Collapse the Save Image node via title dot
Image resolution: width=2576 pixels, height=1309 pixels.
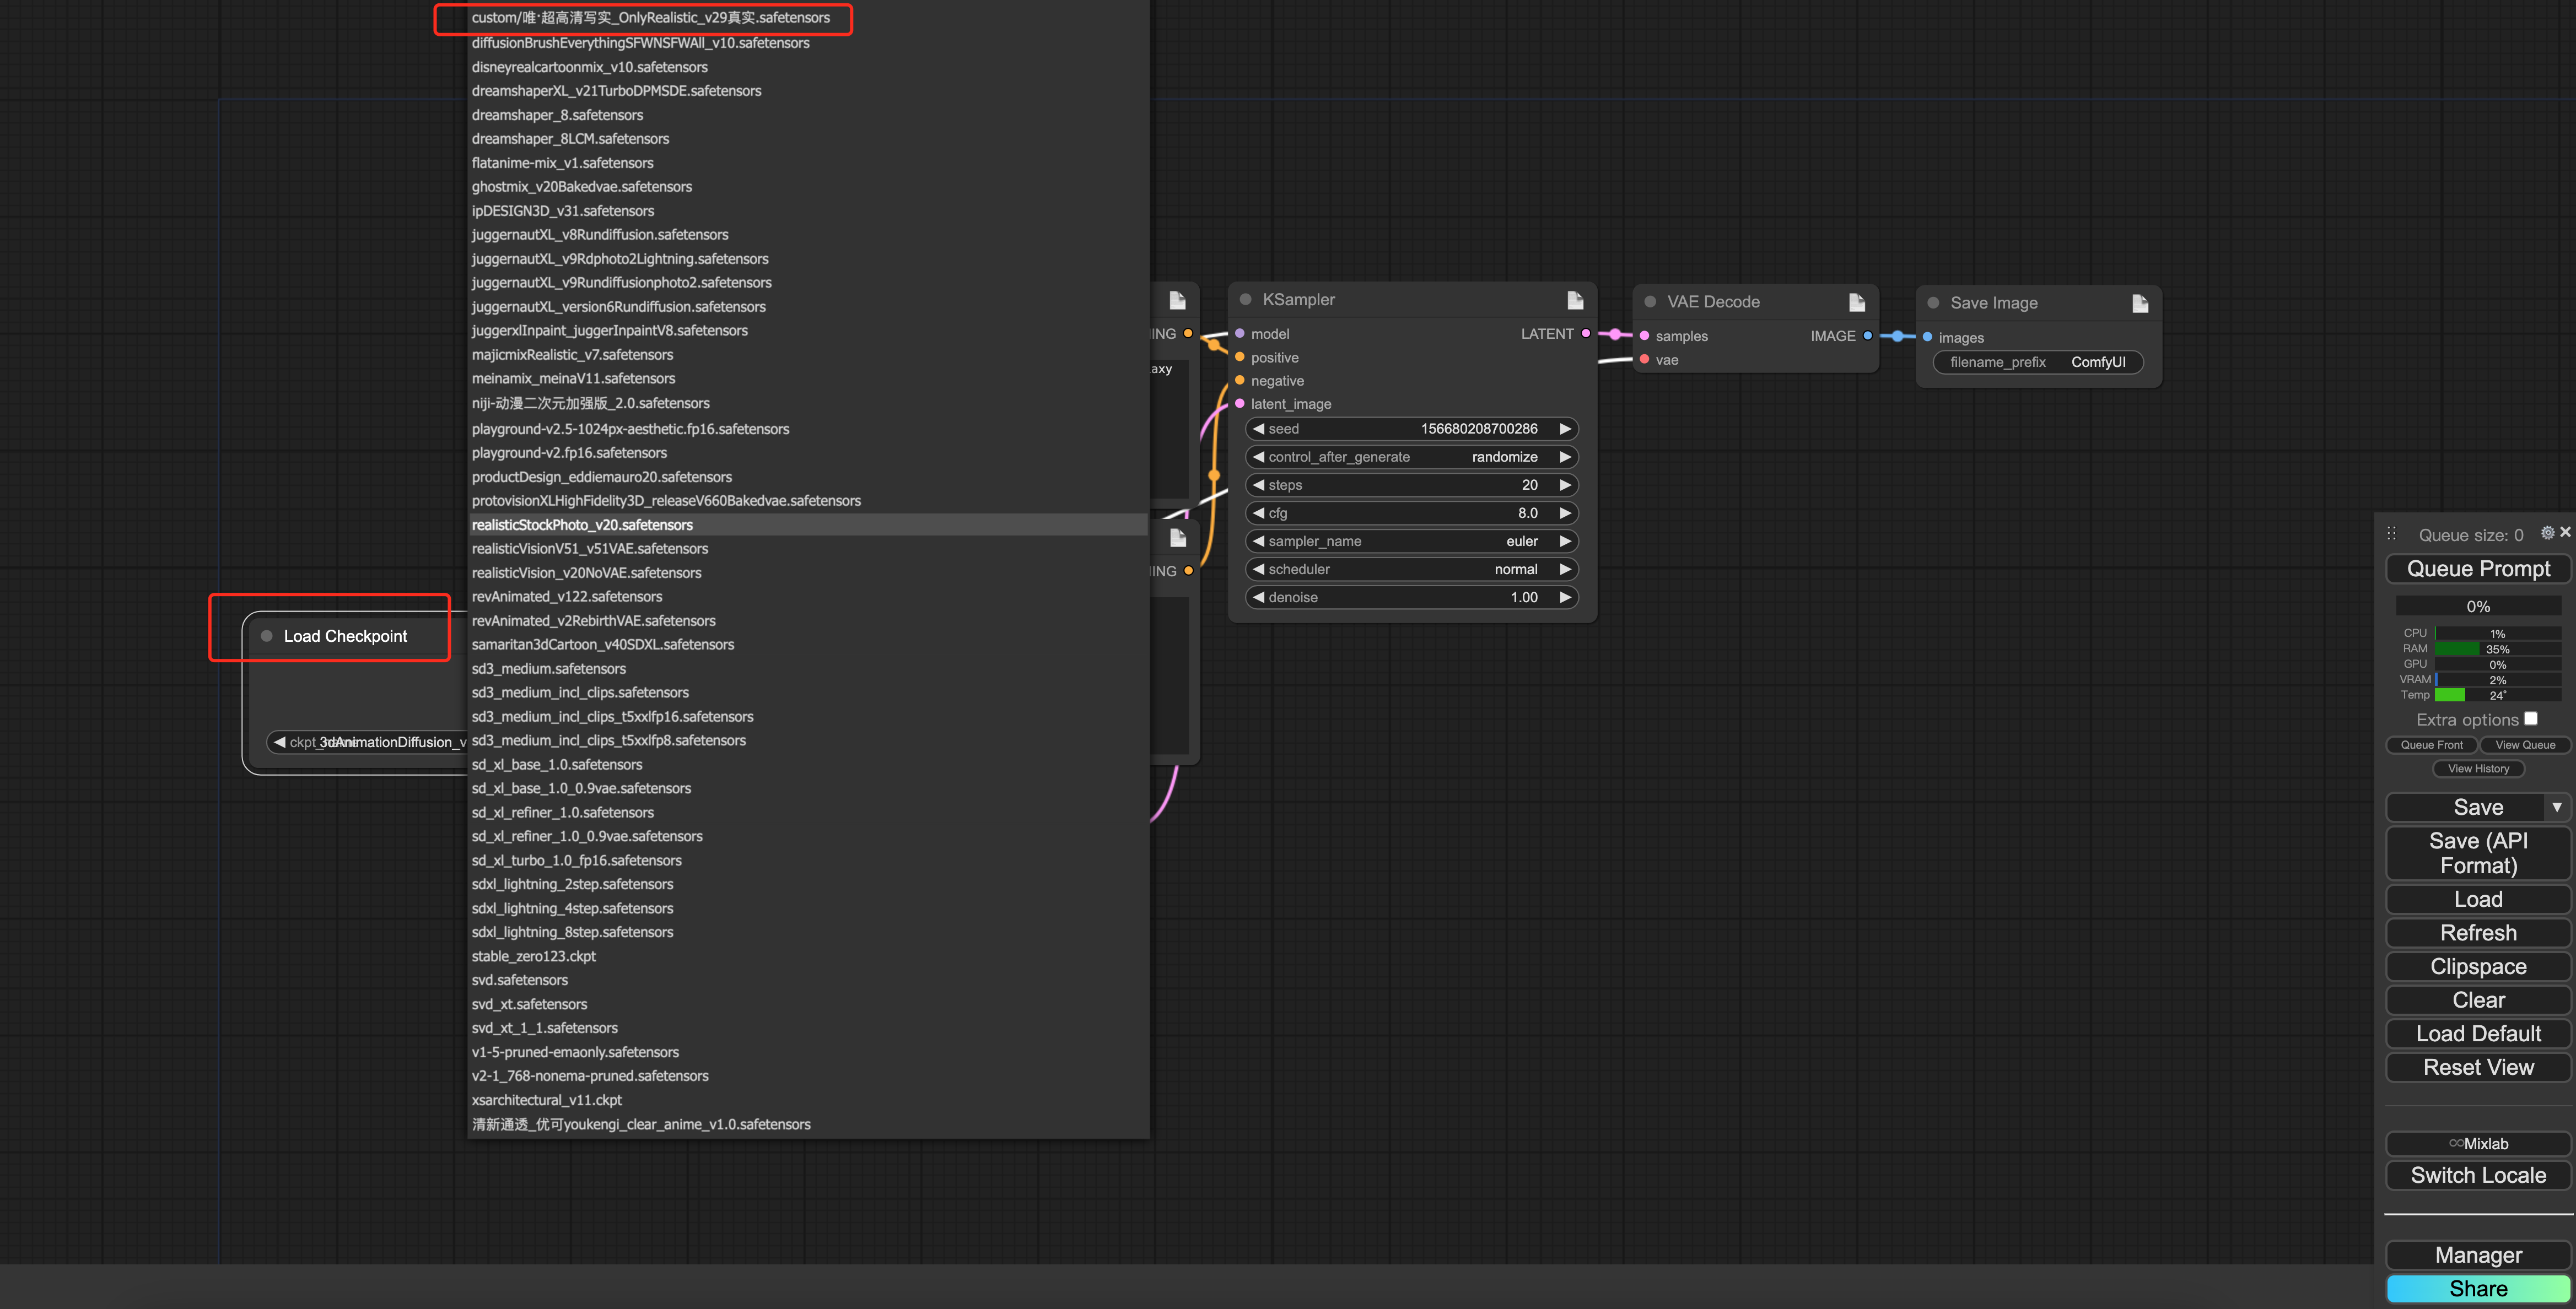(1933, 303)
